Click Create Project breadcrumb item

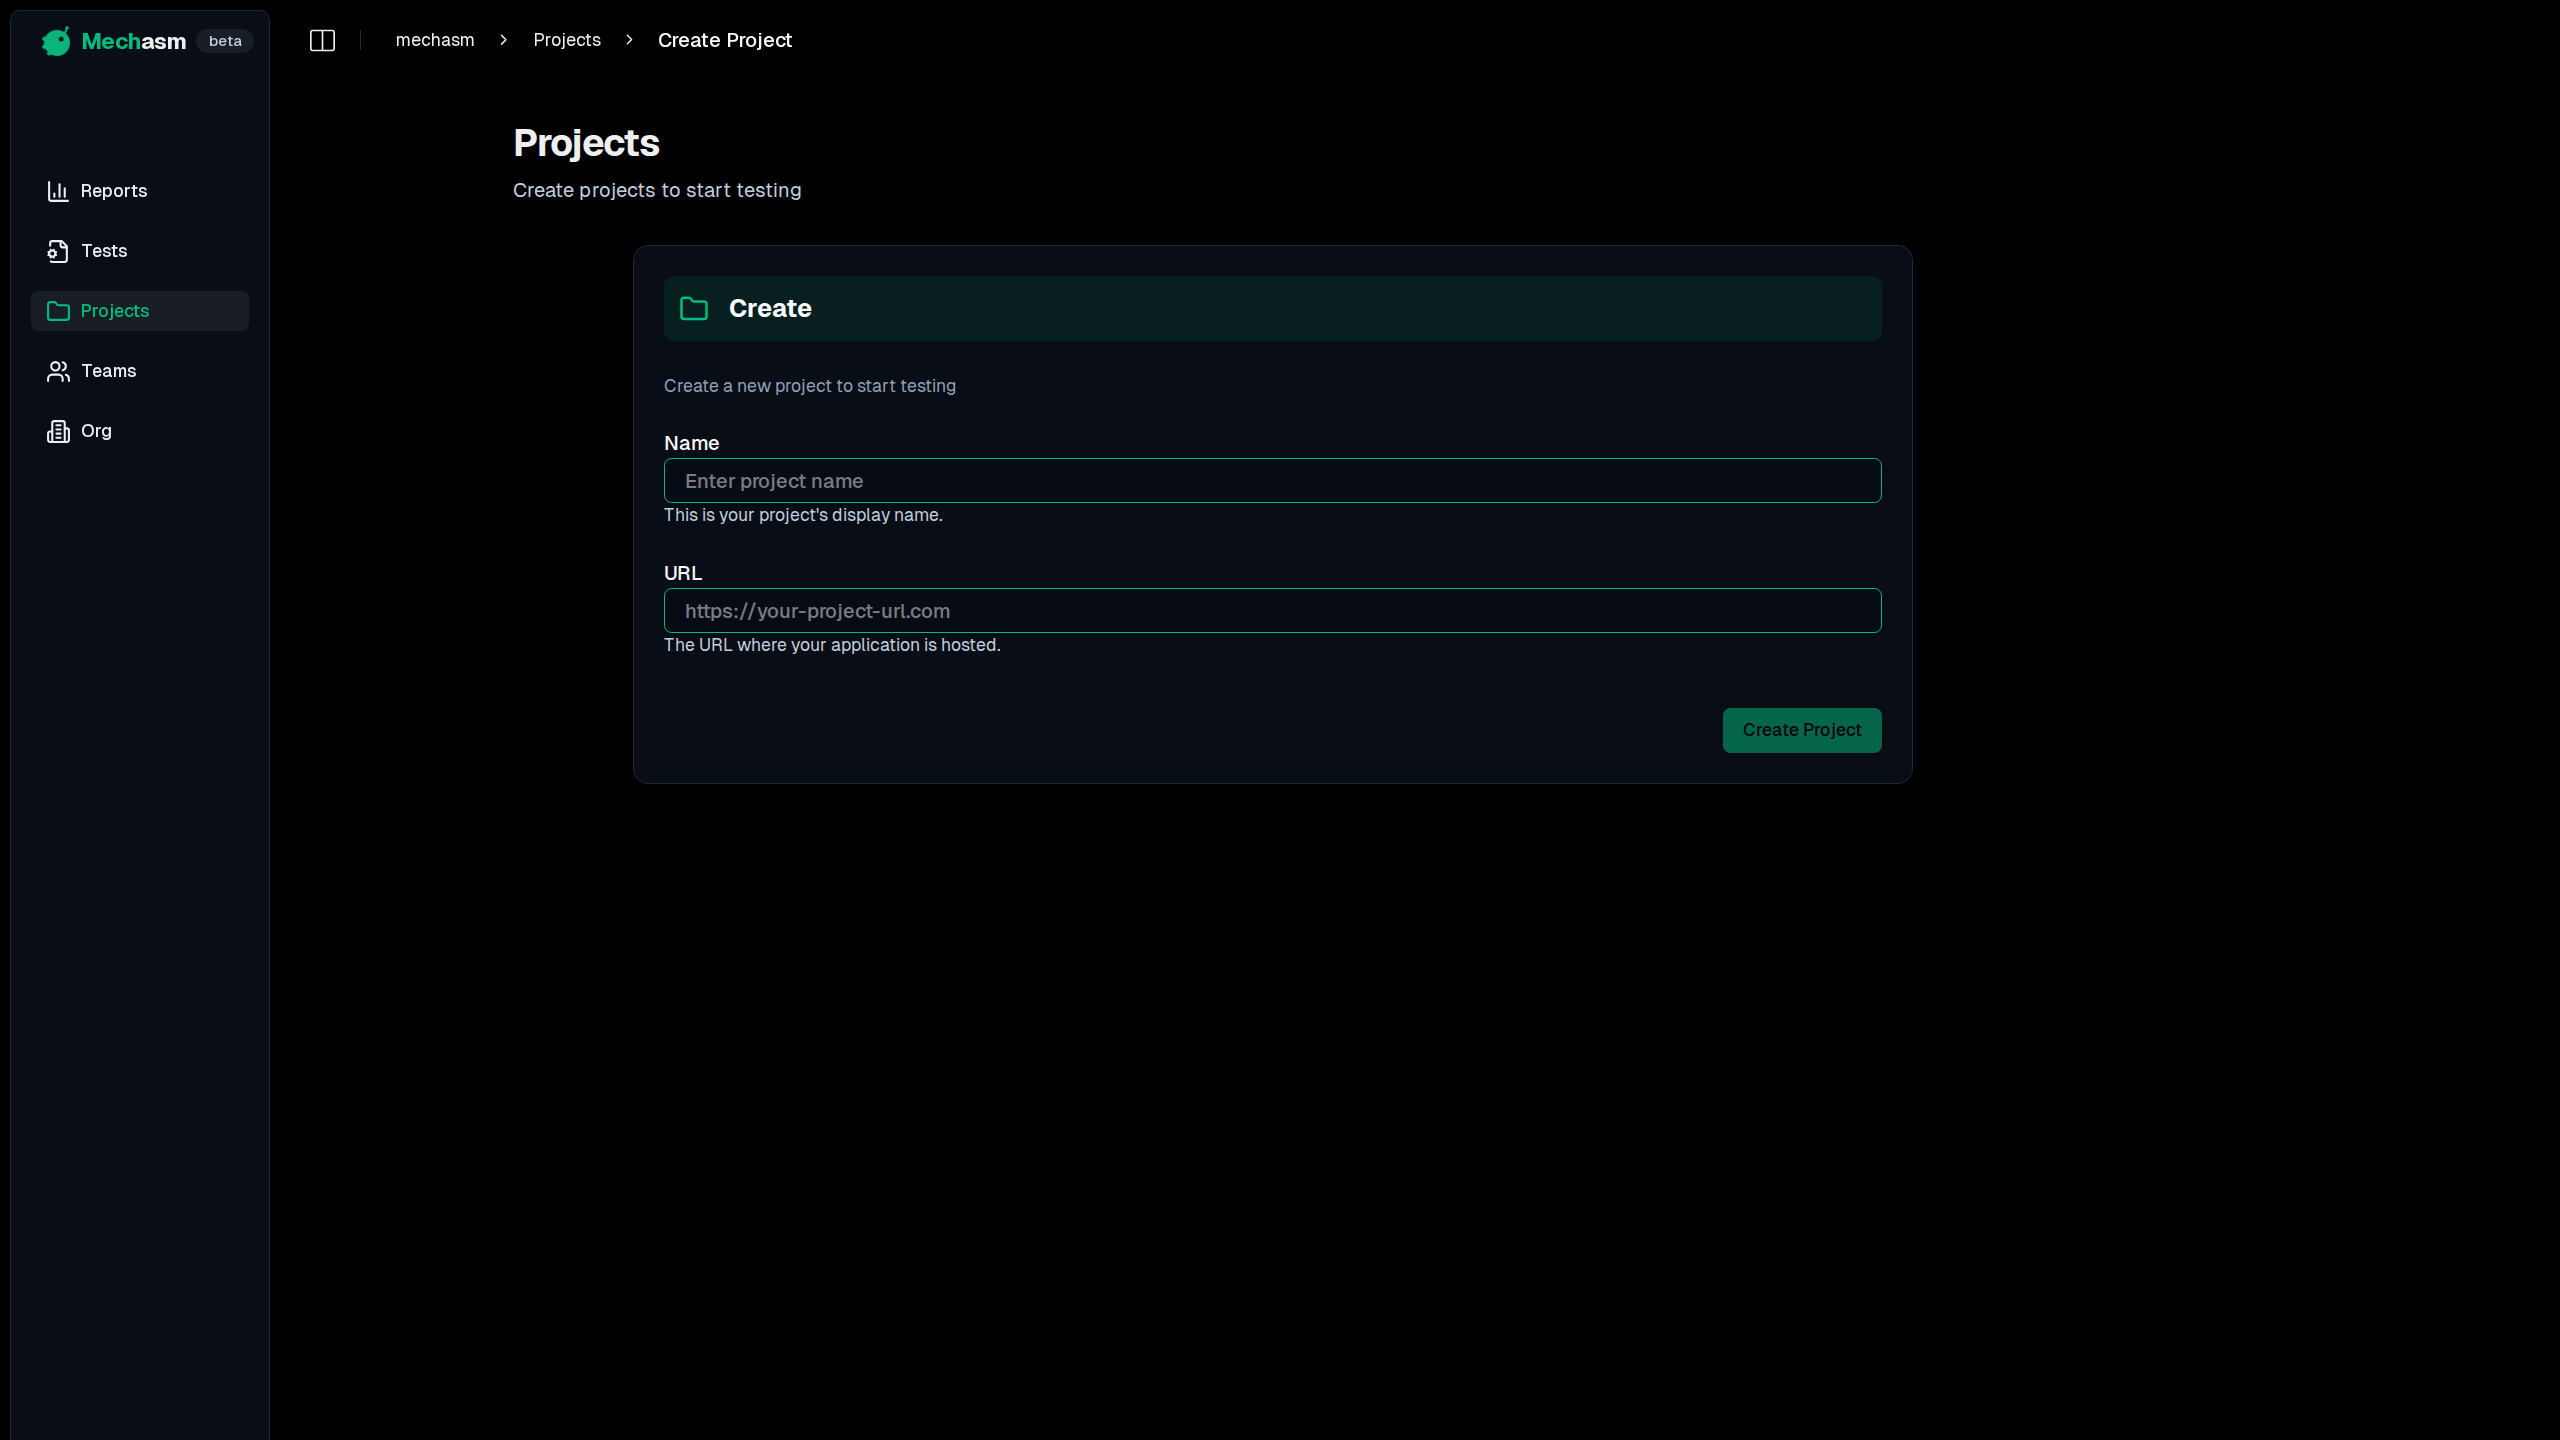click(x=724, y=40)
